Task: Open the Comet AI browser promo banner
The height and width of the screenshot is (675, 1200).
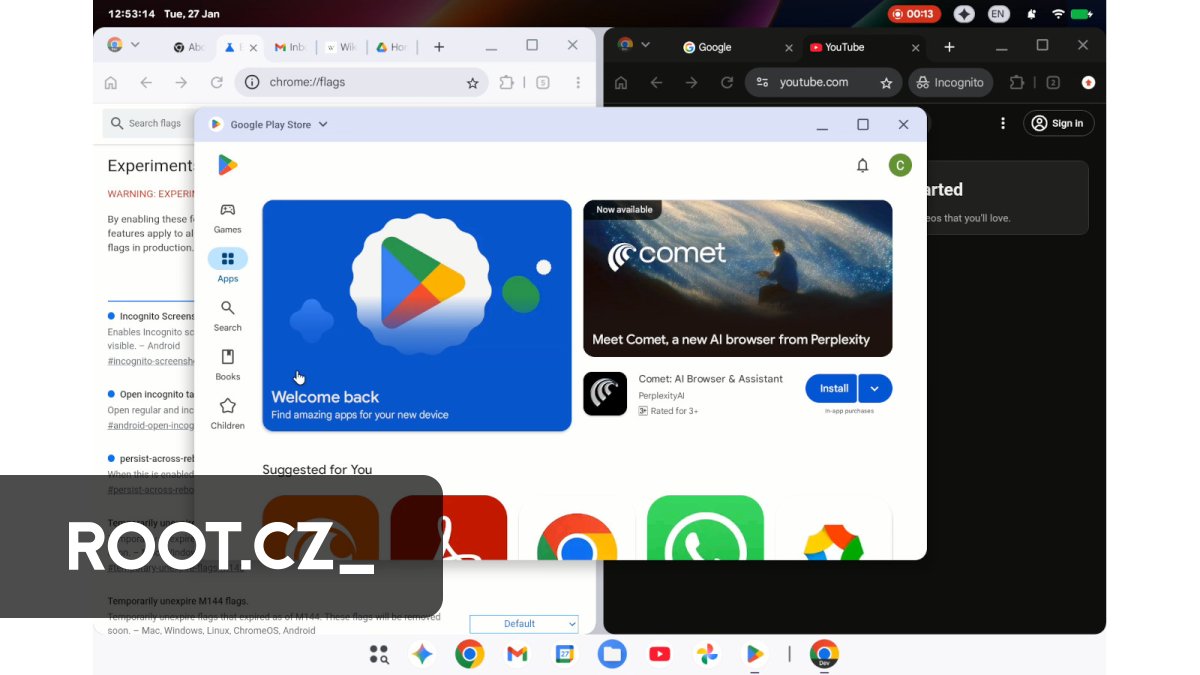Action: point(737,278)
